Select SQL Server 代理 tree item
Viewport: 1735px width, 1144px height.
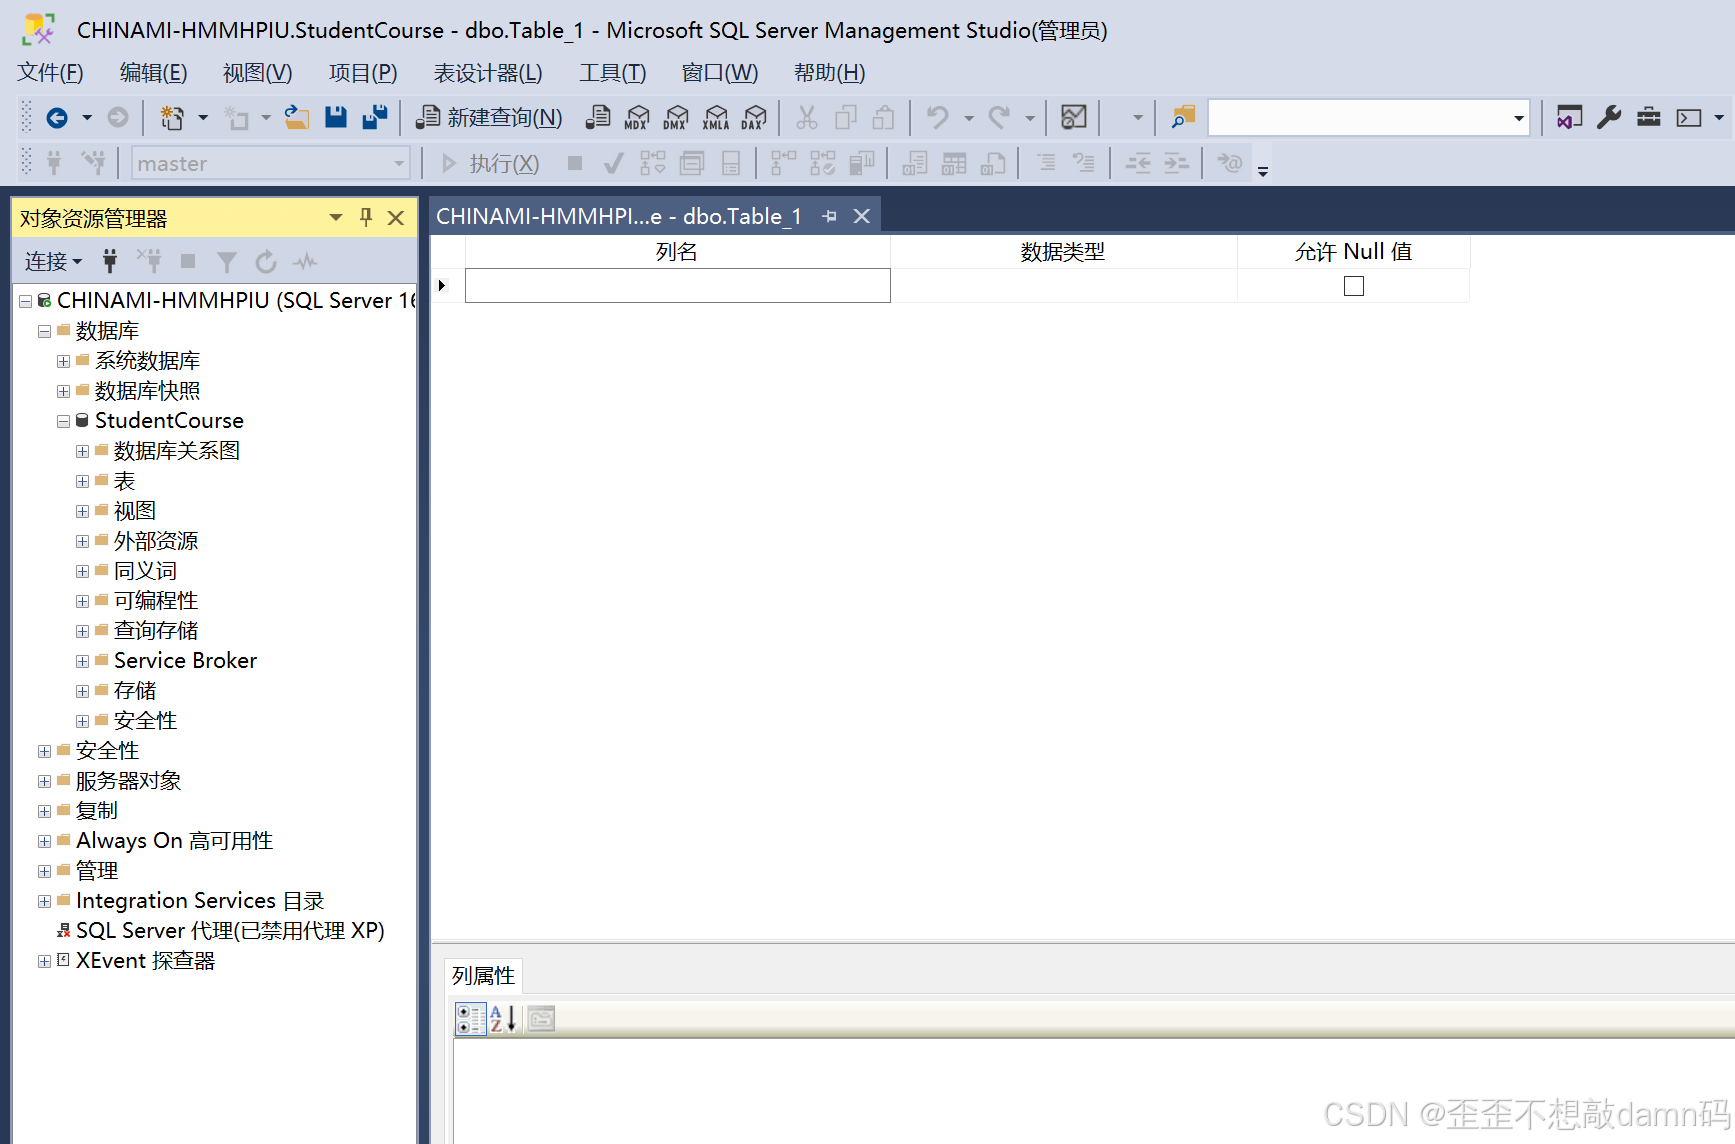point(230,931)
